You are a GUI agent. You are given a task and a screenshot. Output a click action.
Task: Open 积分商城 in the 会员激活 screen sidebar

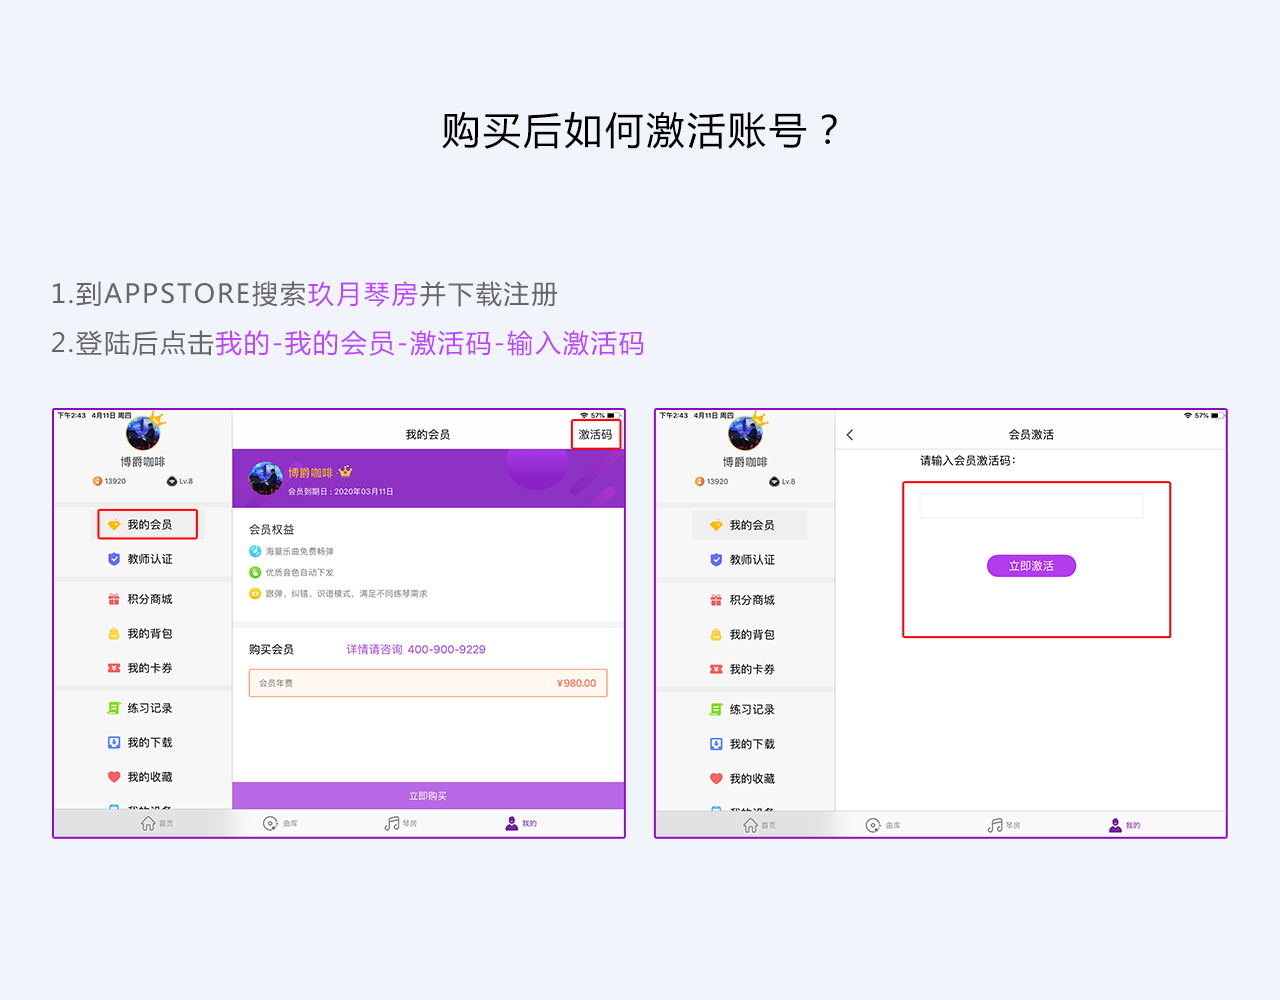click(742, 600)
